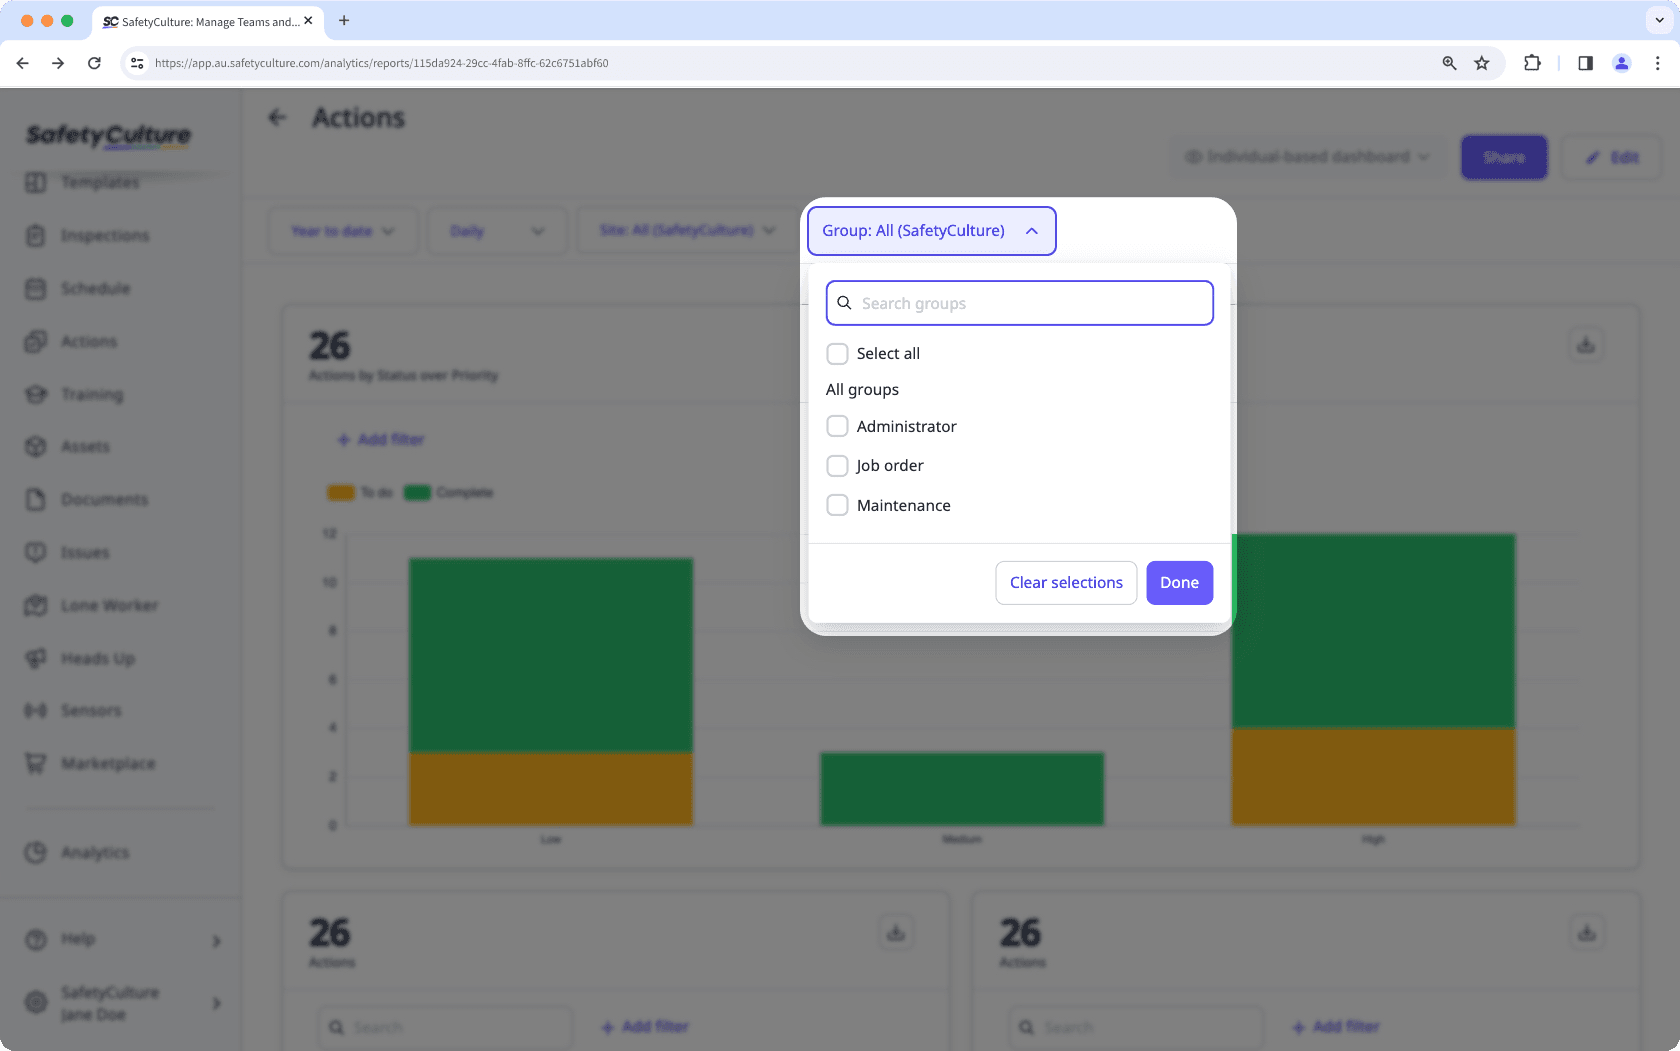Viewport: 1680px width, 1051px height.
Task: Tick the Maintenance checkbox
Action: pyautogui.click(x=837, y=505)
